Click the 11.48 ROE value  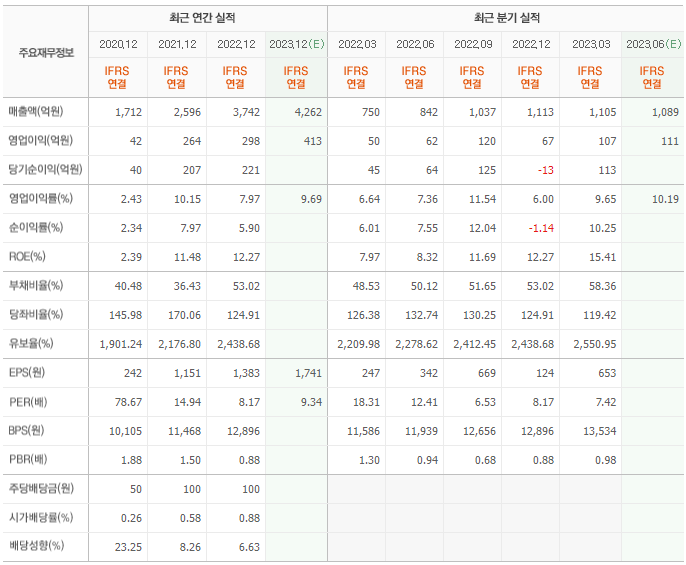tap(187, 257)
